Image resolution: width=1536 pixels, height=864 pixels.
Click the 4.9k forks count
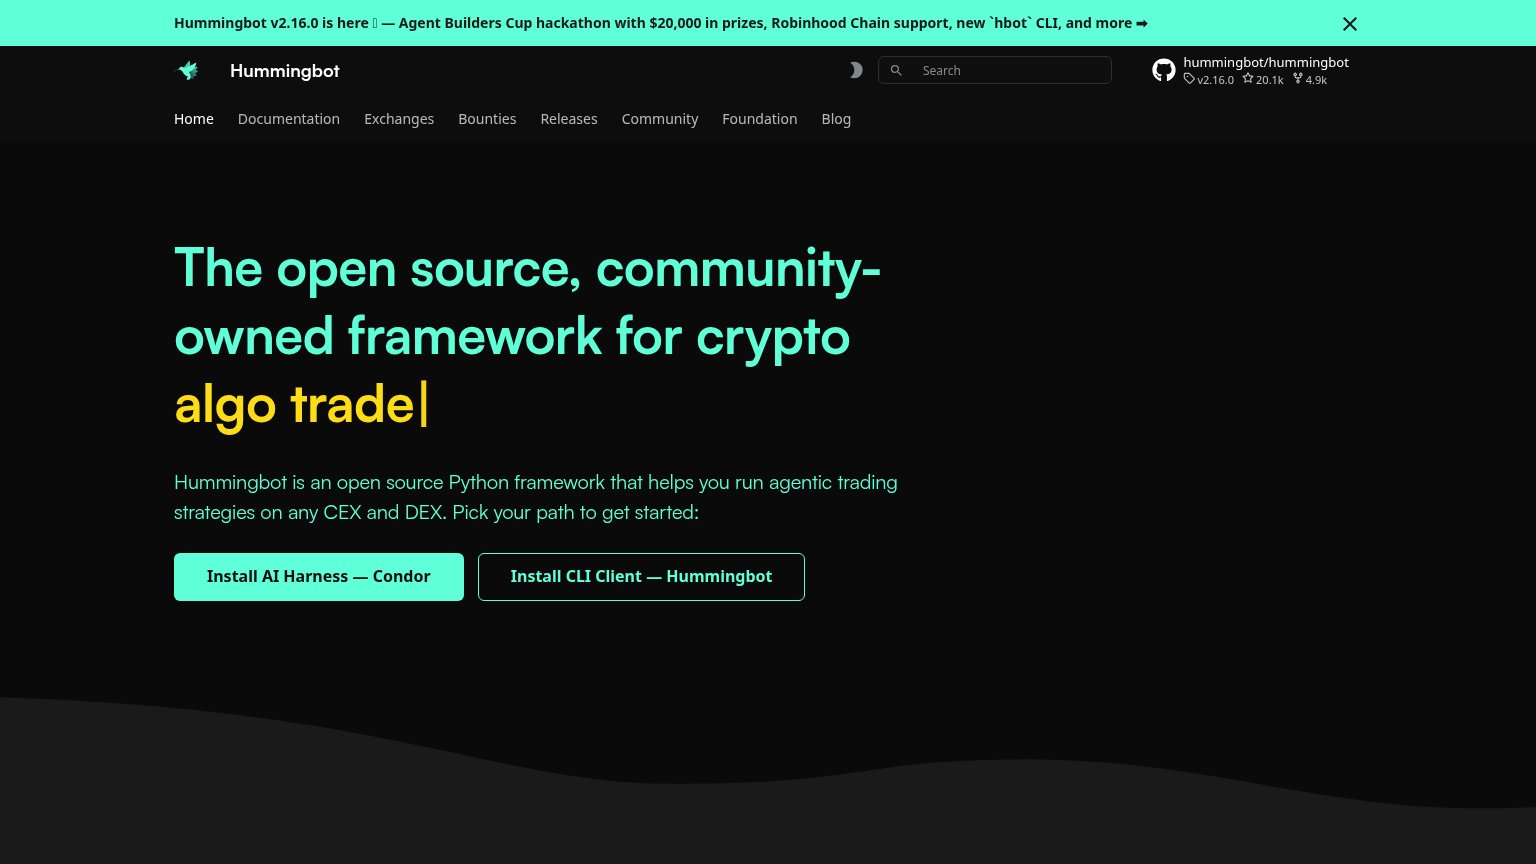pos(1316,80)
